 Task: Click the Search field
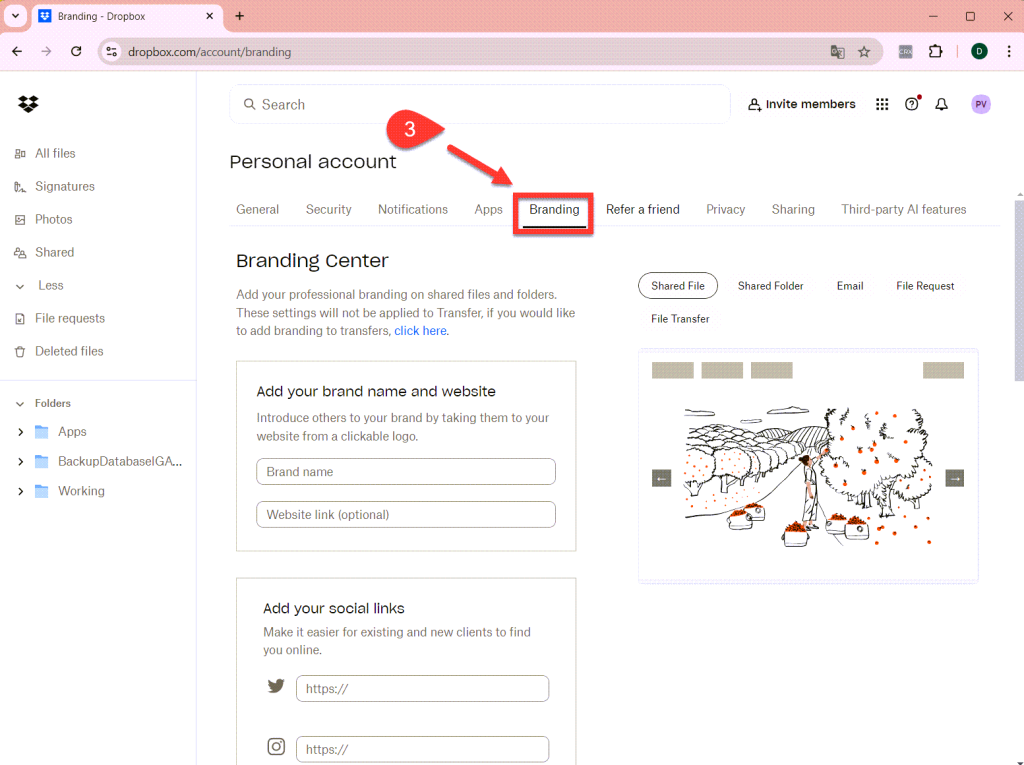click(480, 105)
